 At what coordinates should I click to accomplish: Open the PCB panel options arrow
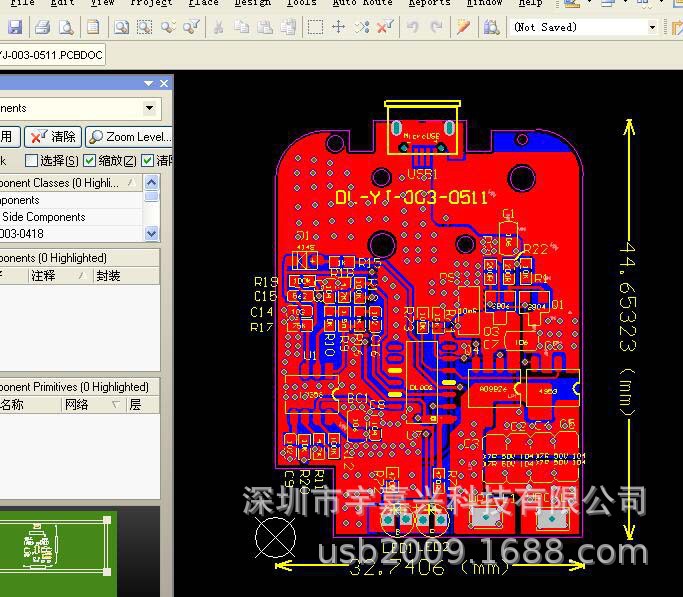tap(149, 83)
